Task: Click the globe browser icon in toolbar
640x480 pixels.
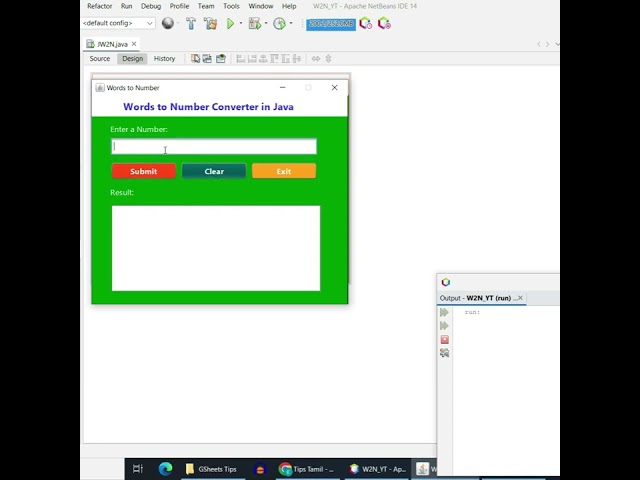Action: tap(167, 23)
